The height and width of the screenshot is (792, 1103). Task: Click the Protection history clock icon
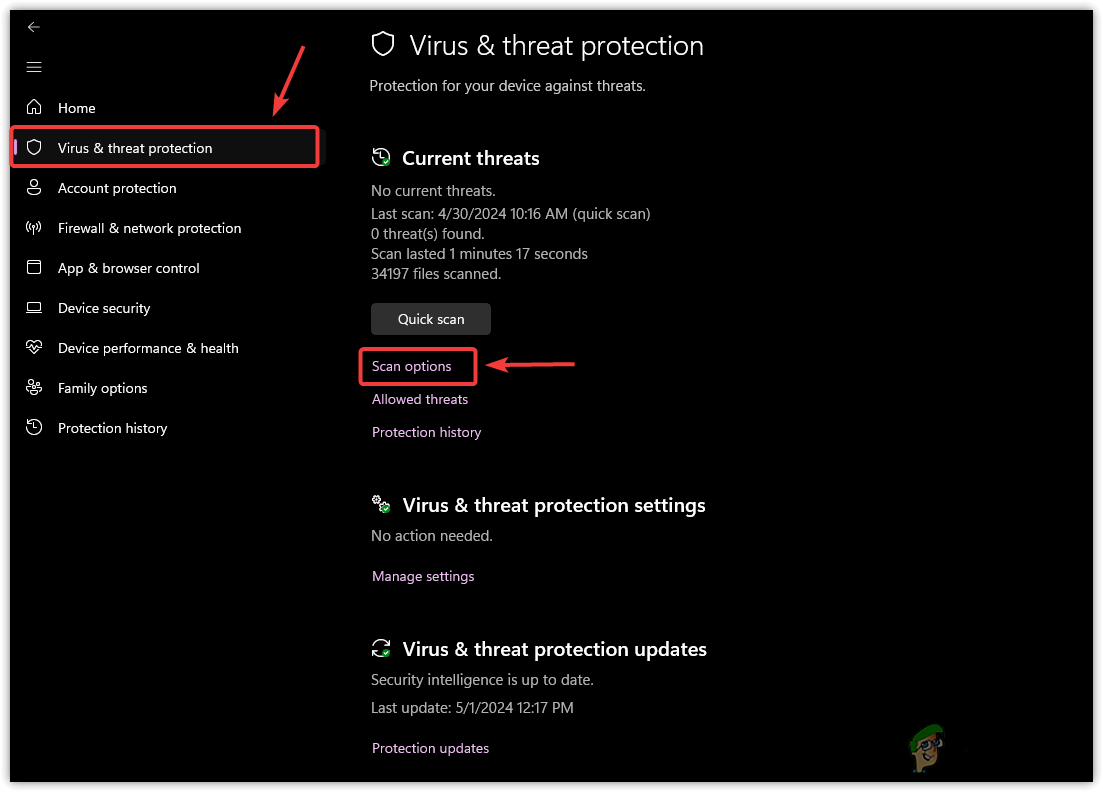34,428
